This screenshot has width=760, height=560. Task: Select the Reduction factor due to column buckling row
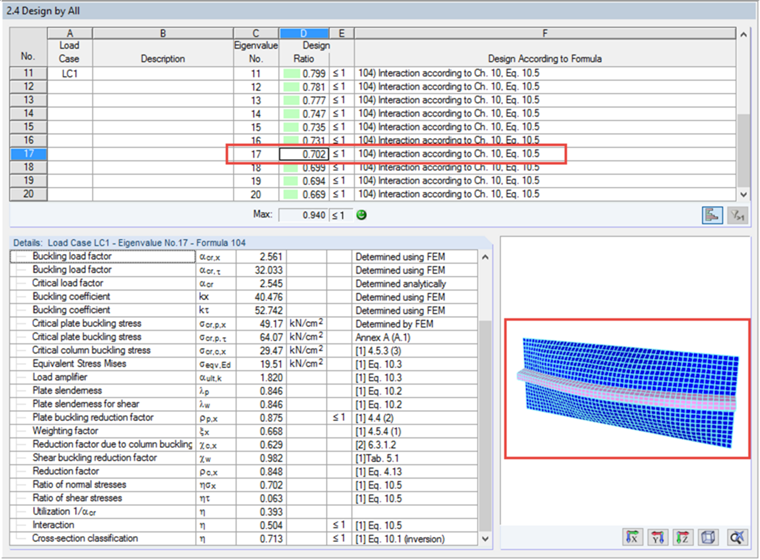pos(244,444)
